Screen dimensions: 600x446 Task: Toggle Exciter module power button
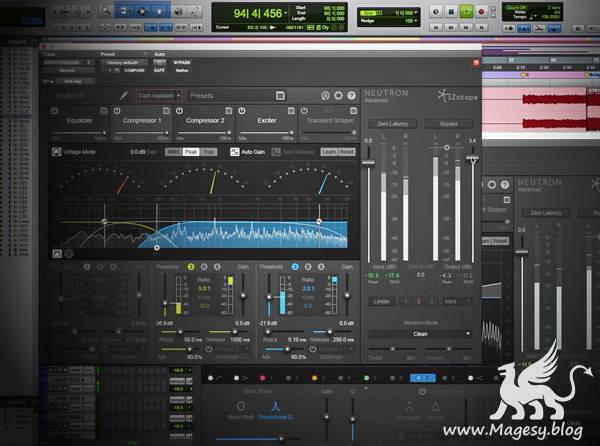[242, 111]
